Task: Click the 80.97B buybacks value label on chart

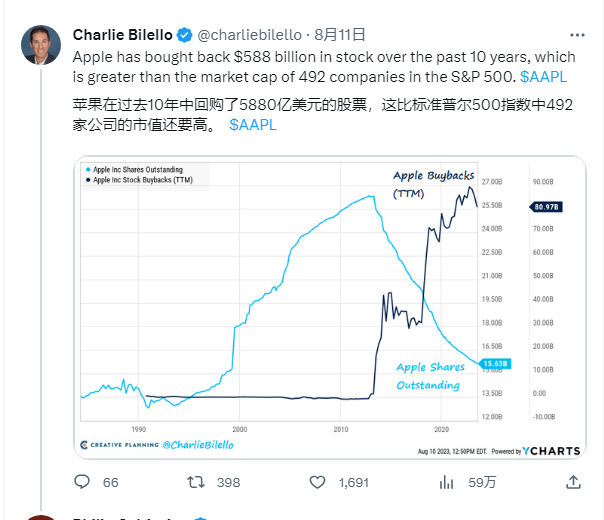Action: pyautogui.click(x=546, y=207)
